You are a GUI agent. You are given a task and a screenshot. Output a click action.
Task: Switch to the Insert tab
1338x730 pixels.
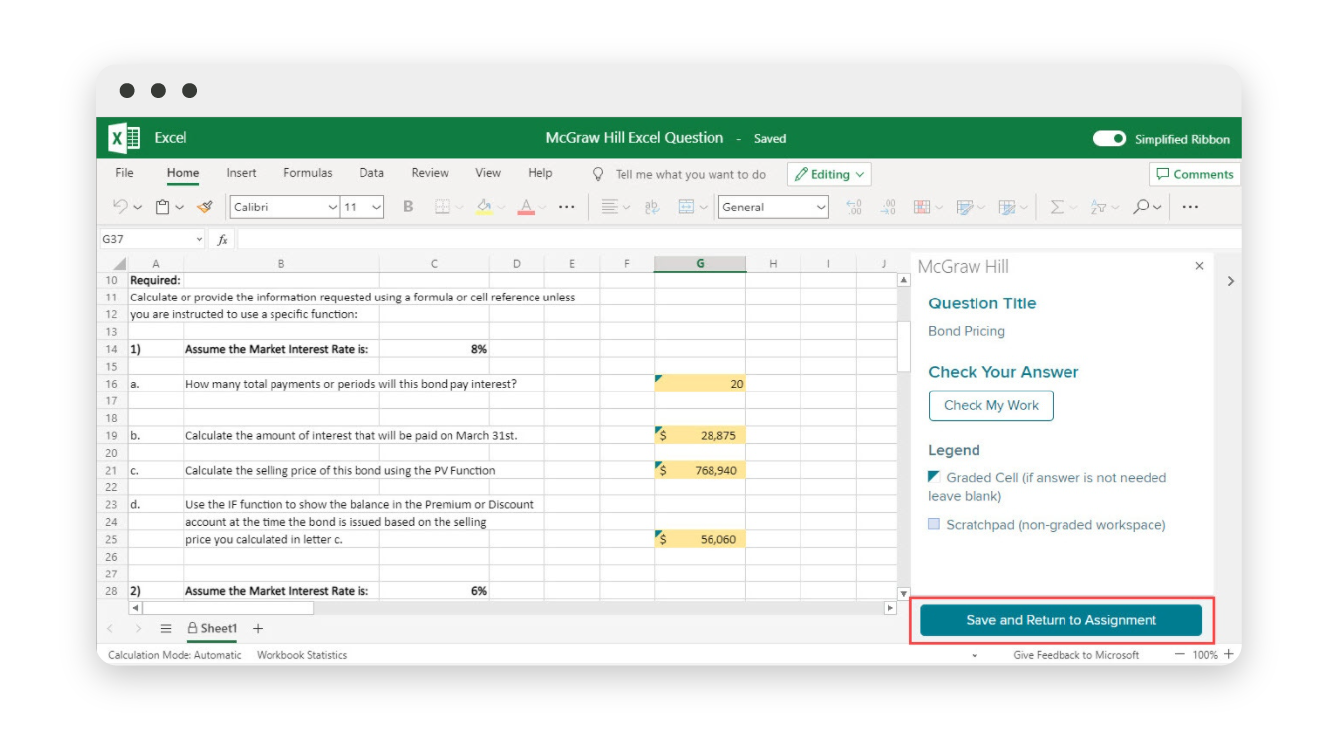pyautogui.click(x=241, y=173)
